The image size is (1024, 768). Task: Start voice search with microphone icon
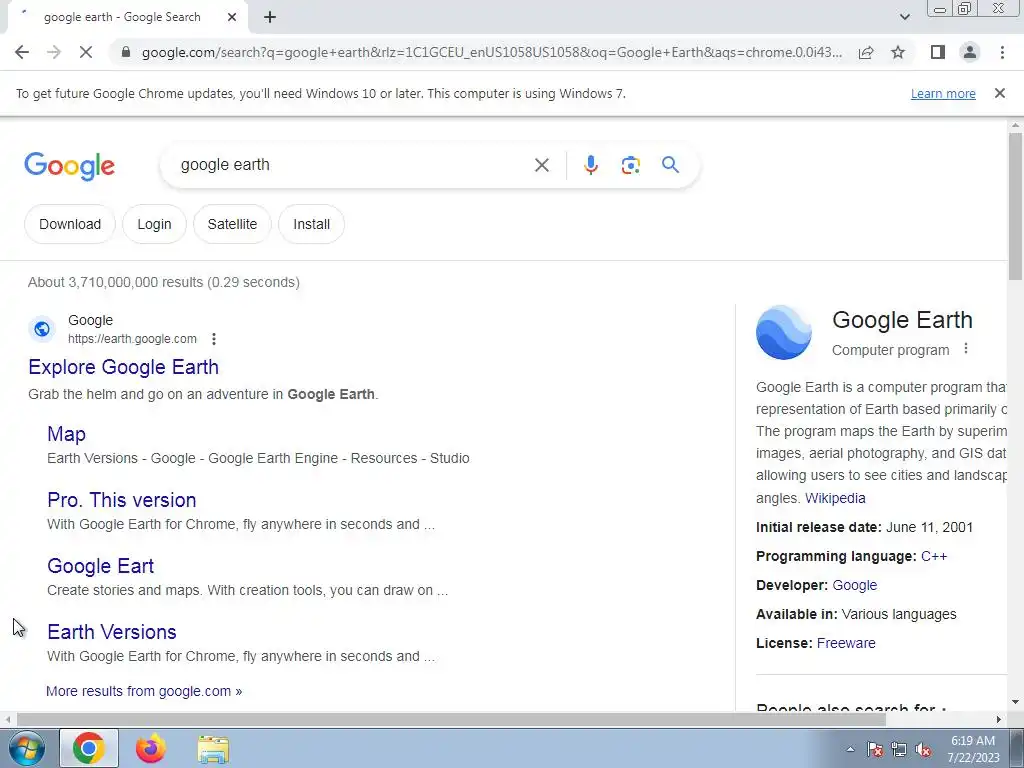click(x=590, y=165)
